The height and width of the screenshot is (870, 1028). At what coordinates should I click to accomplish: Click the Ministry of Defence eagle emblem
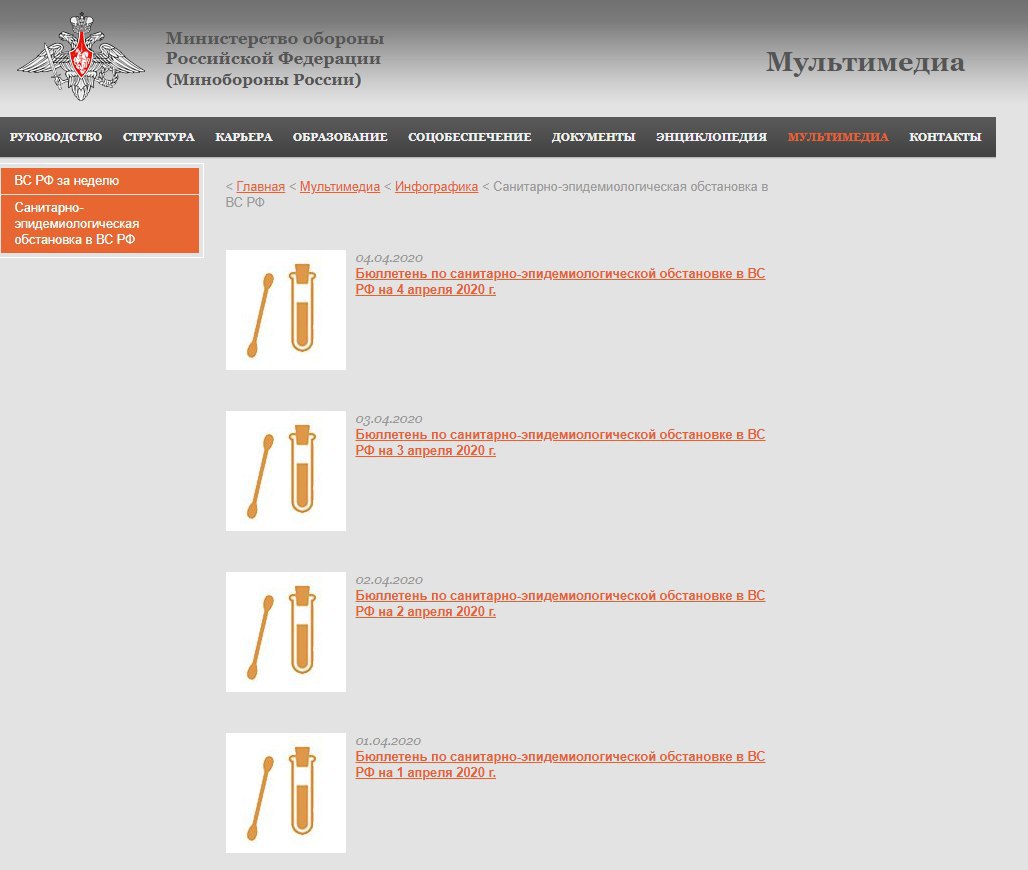[81, 57]
